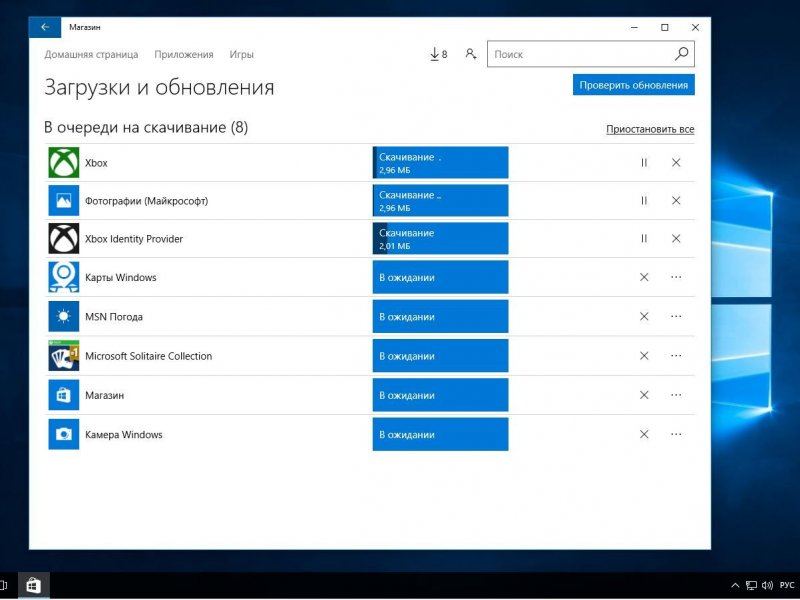Open MSN Погода app icon
Viewport: 800px width, 600px height.
[64, 316]
